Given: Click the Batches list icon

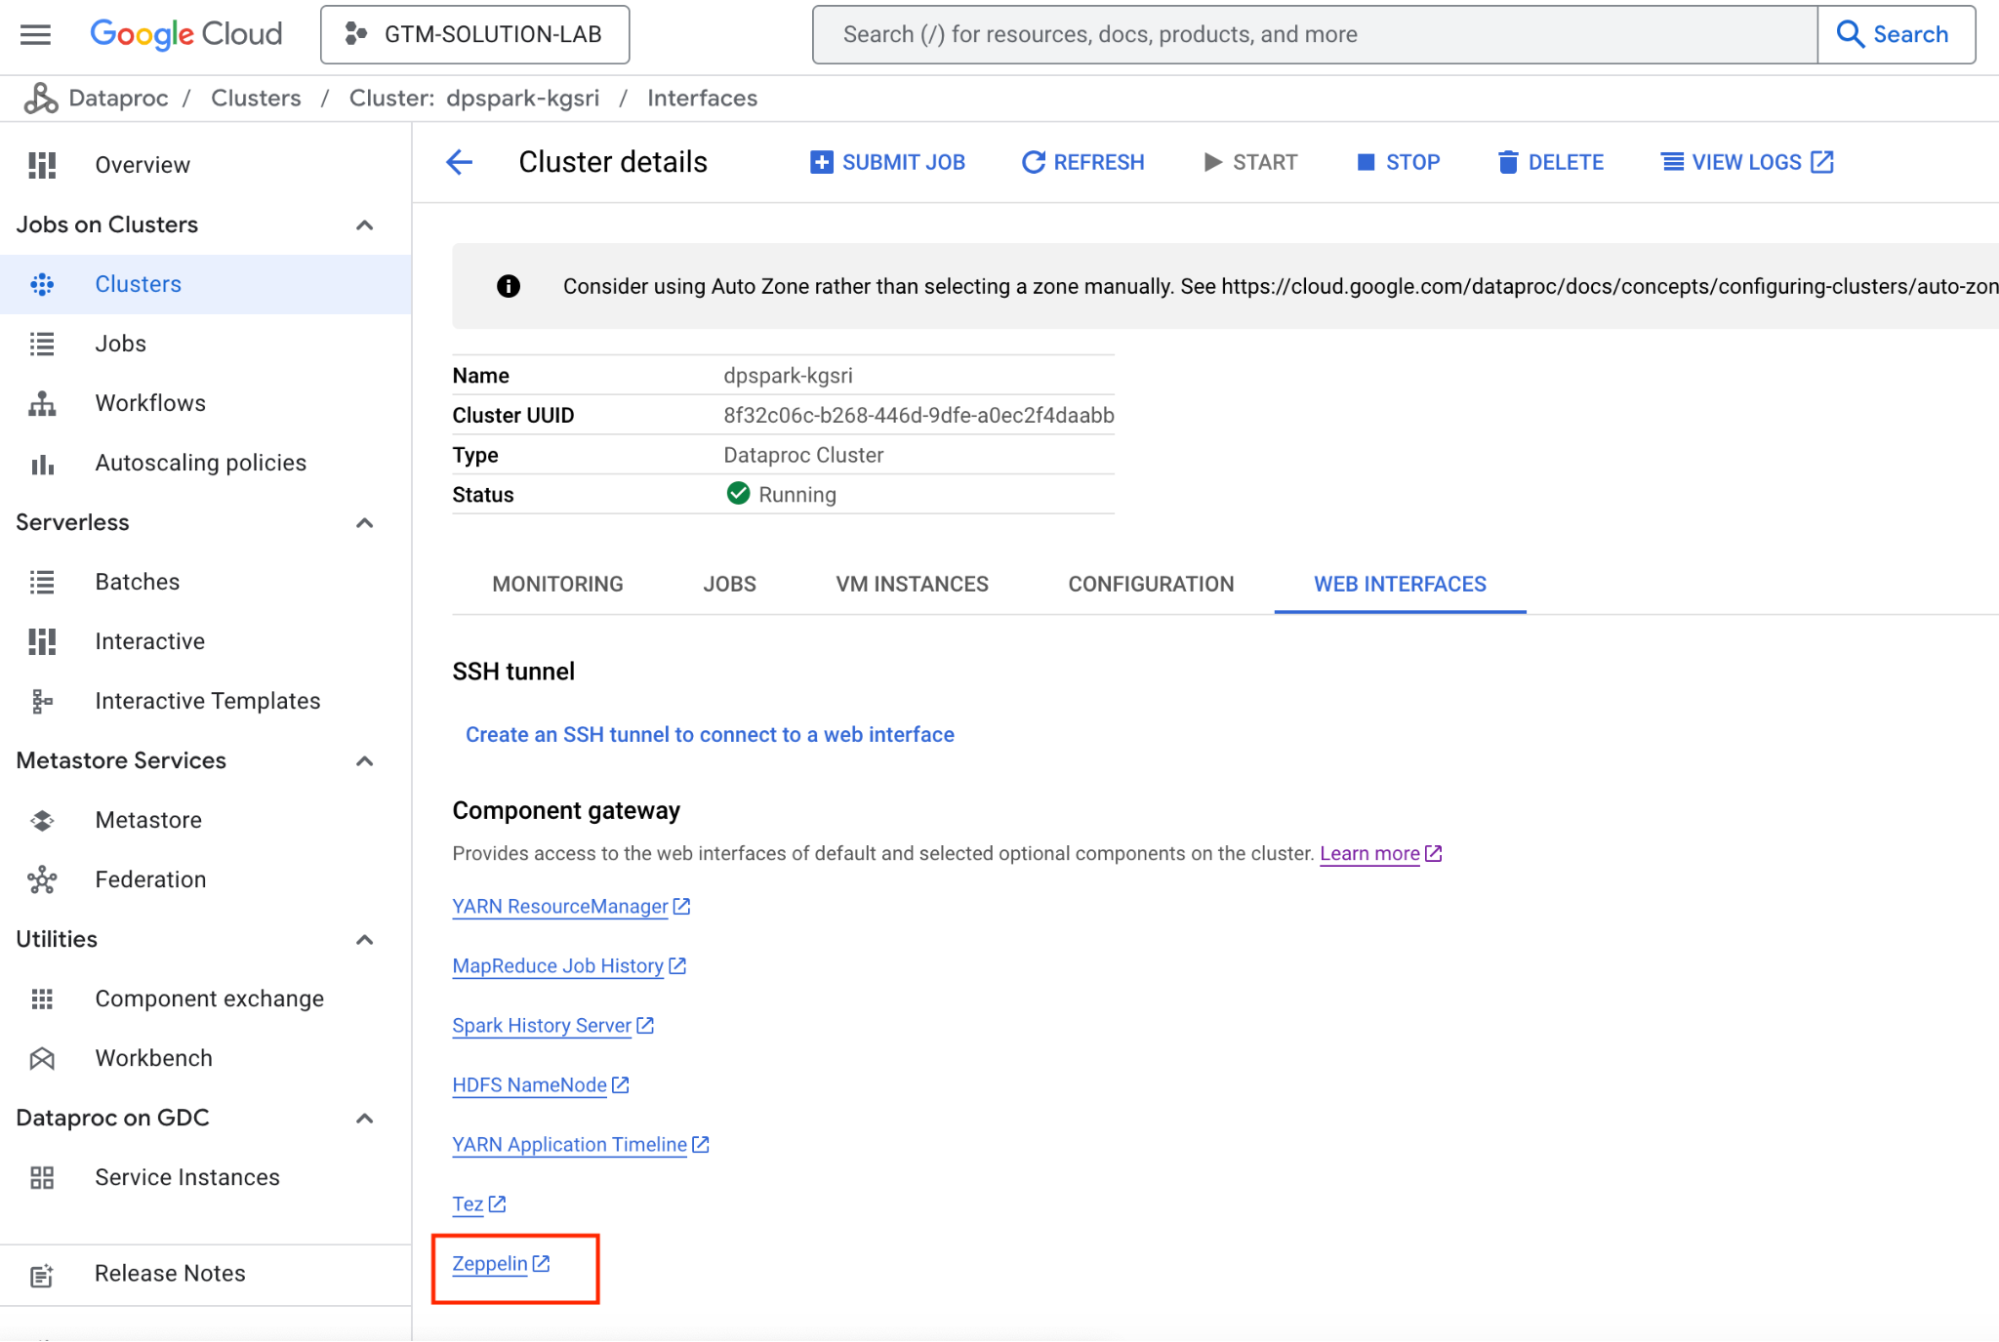Looking at the screenshot, I should (42, 582).
